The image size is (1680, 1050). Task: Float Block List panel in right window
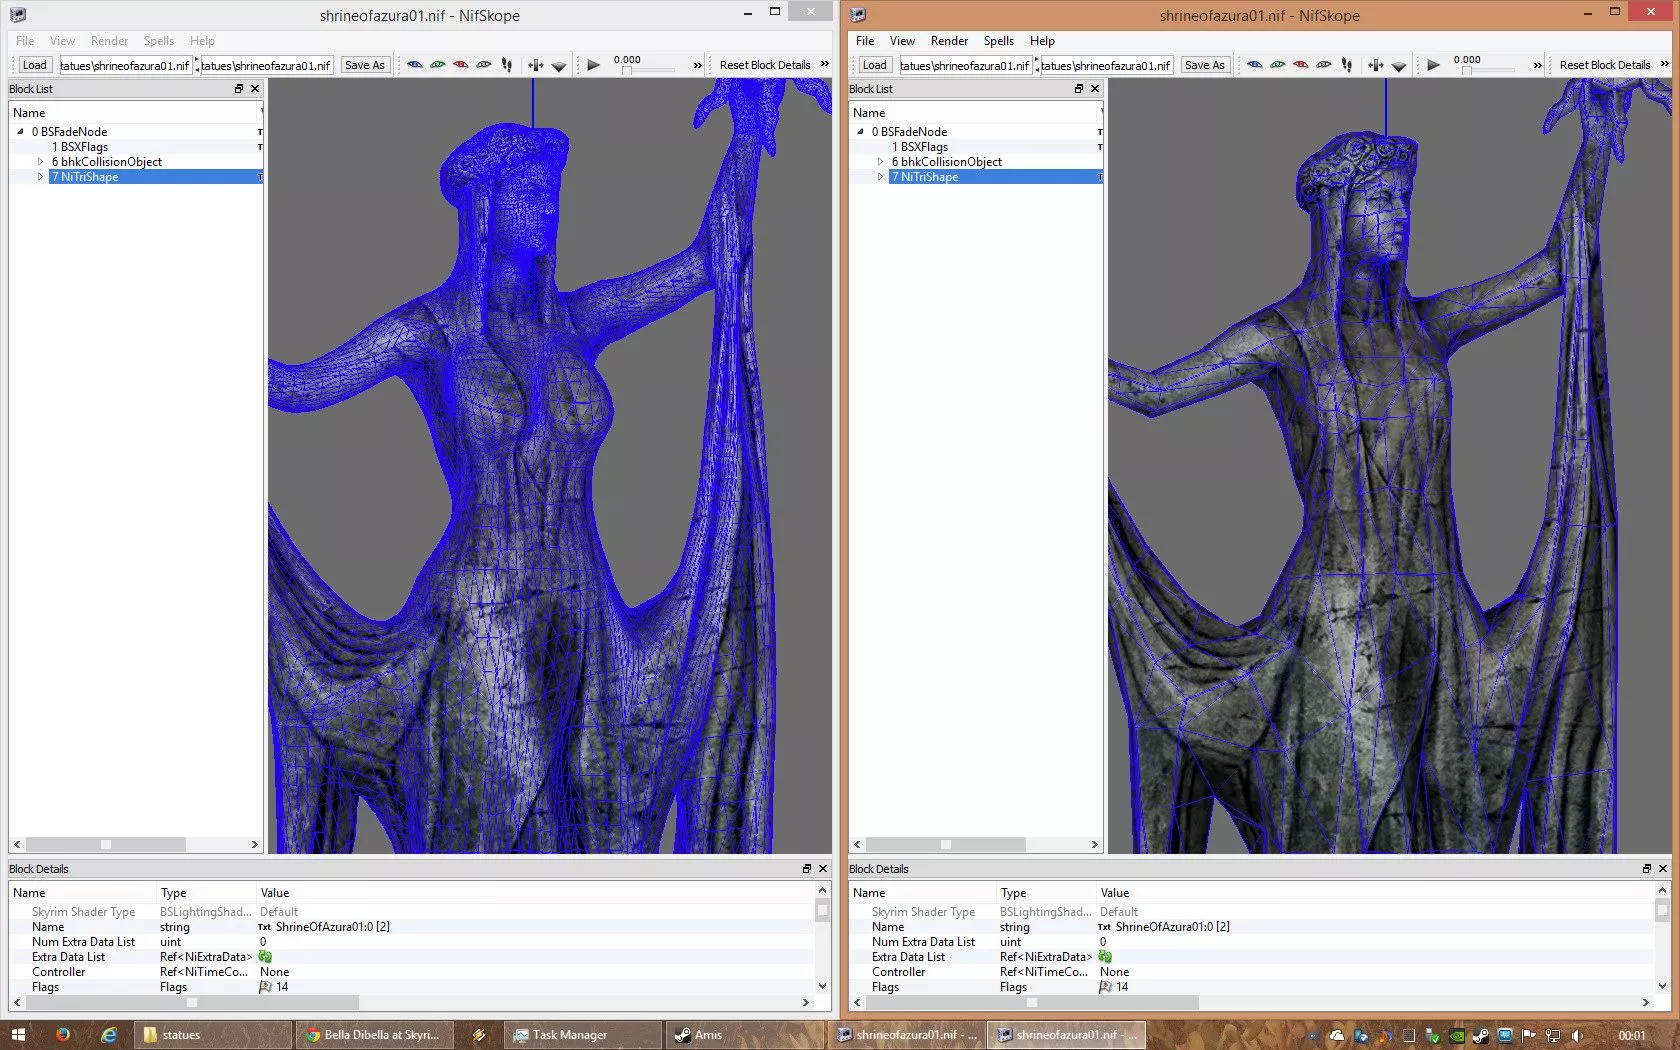1079,89
